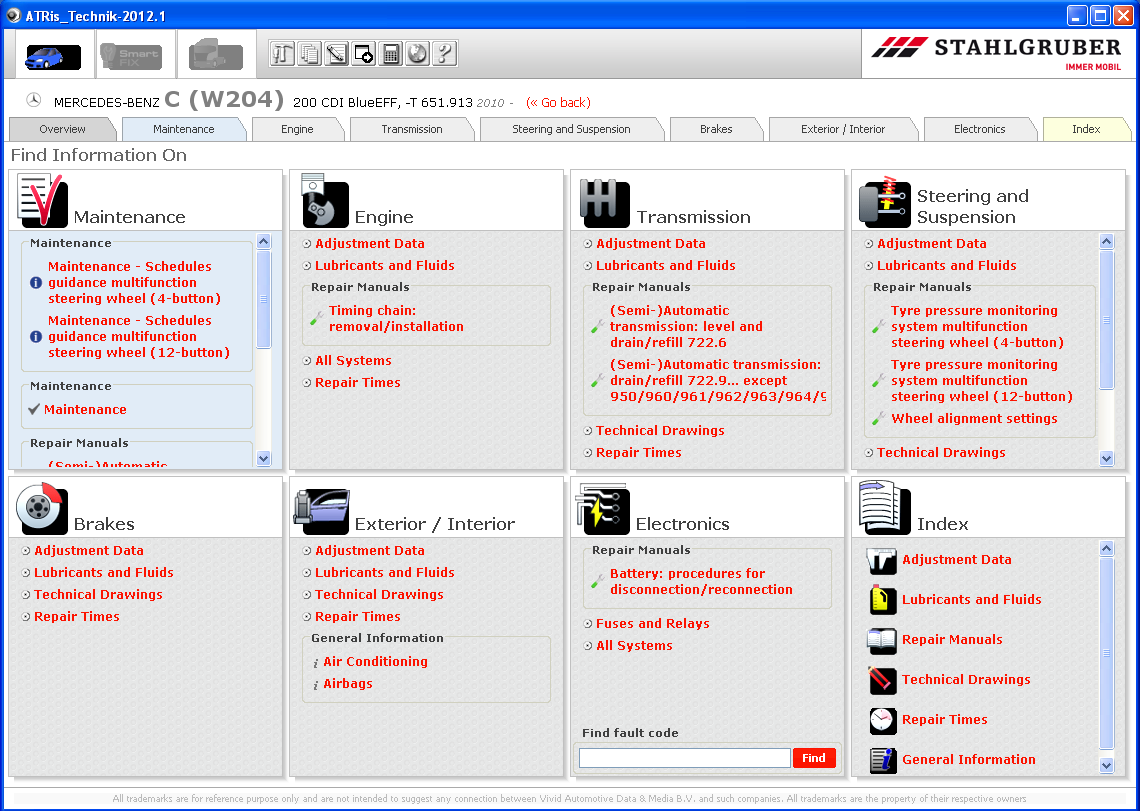Click the globe toolbar icon
This screenshot has height=811, width=1140.
[417, 54]
